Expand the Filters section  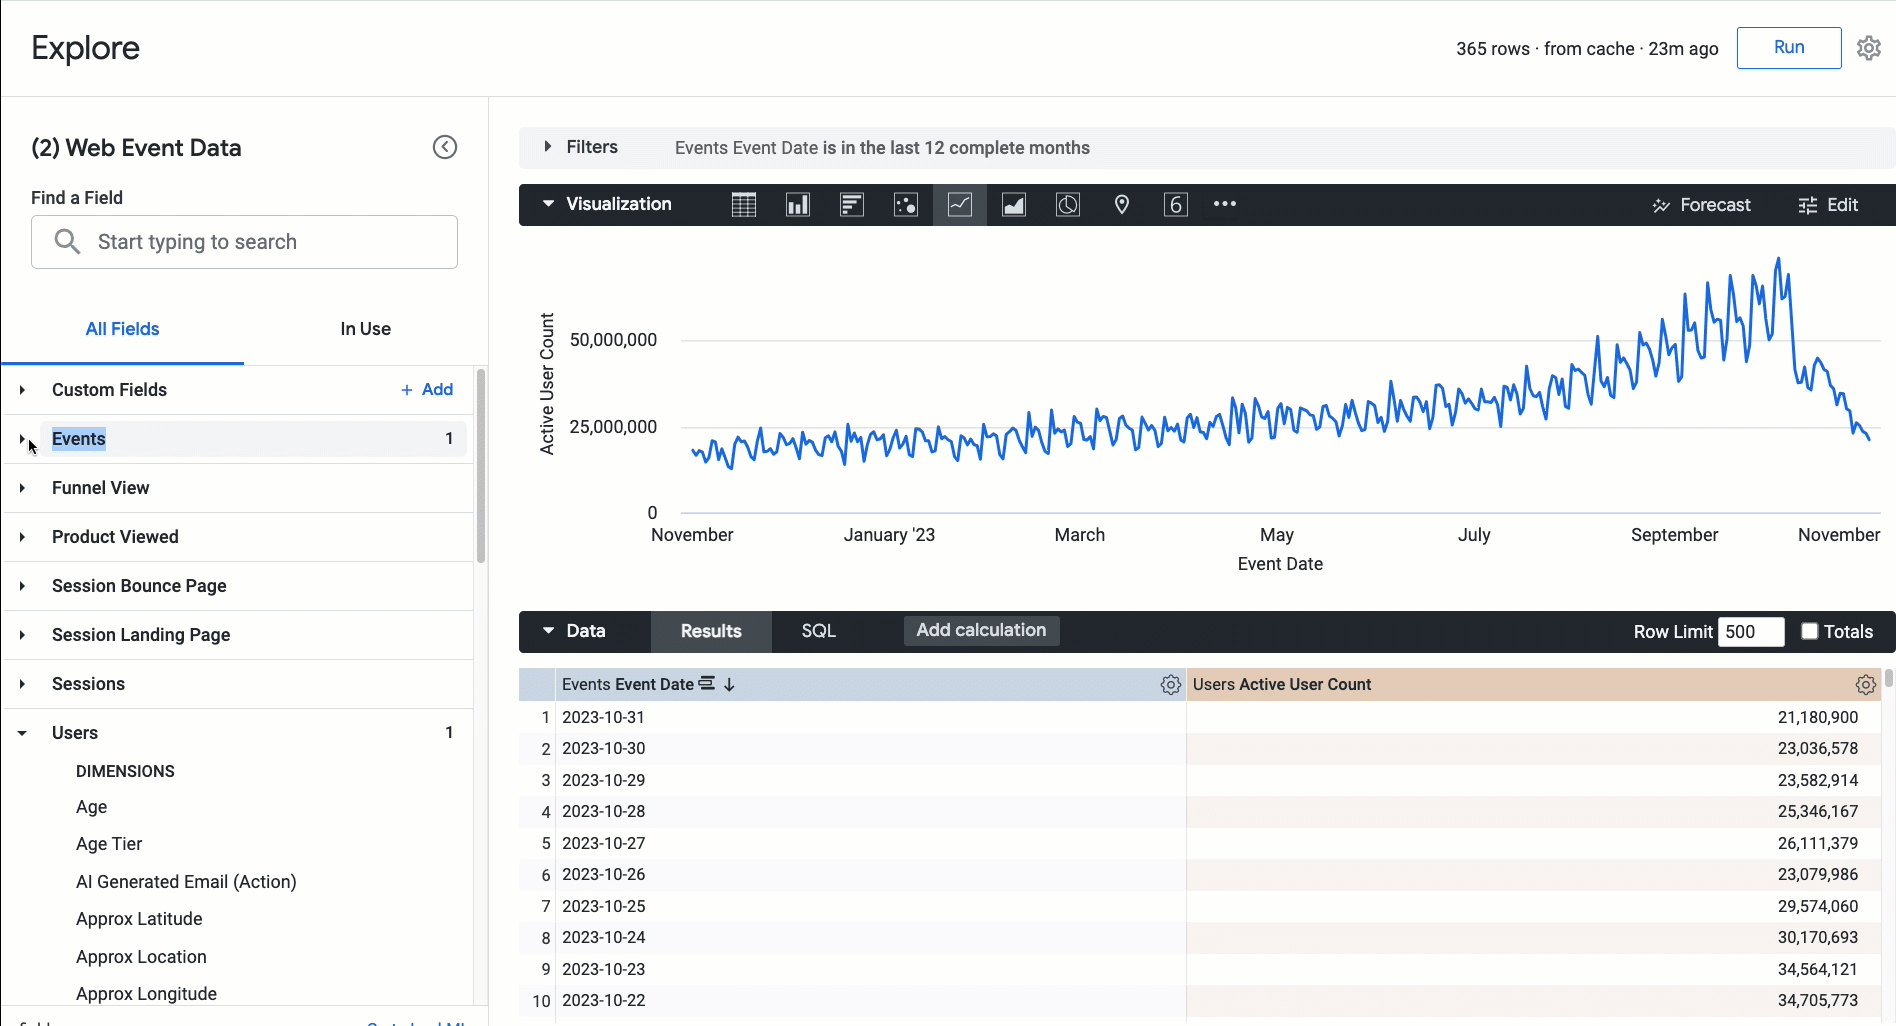(x=547, y=147)
